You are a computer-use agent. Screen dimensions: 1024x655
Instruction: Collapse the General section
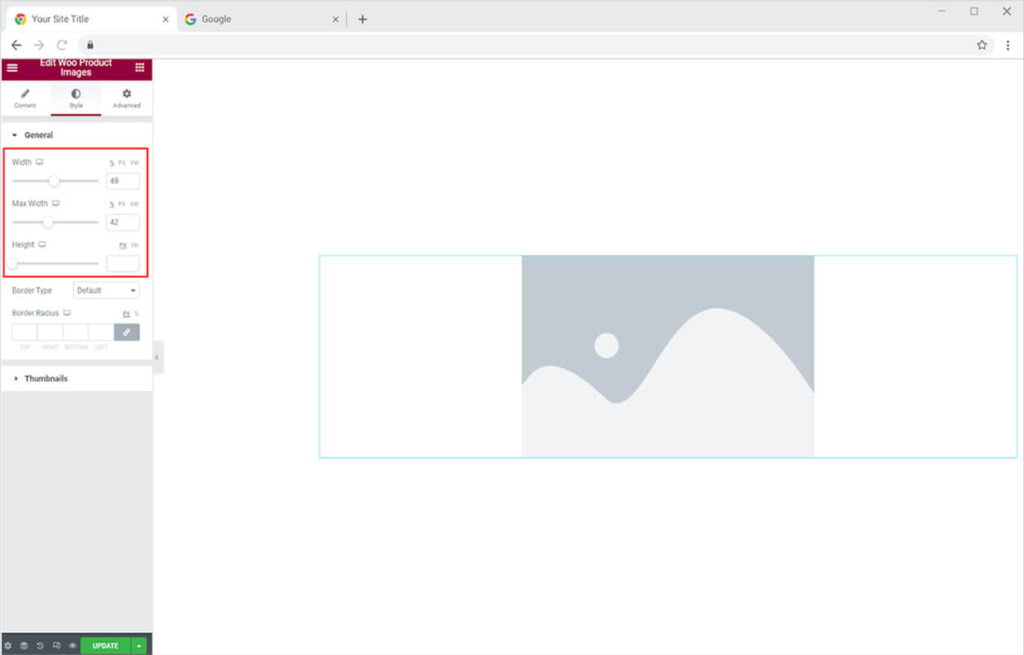[x=38, y=135]
